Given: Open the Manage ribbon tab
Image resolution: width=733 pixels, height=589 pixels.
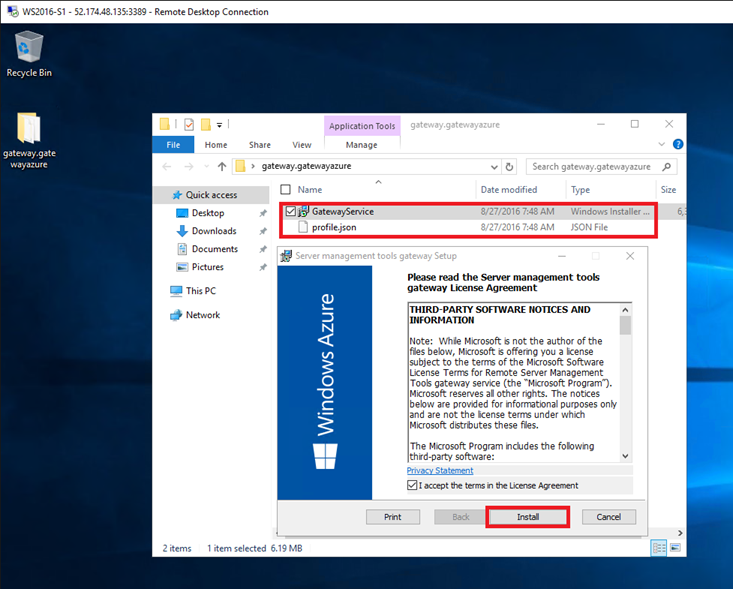Looking at the screenshot, I should (x=361, y=145).
